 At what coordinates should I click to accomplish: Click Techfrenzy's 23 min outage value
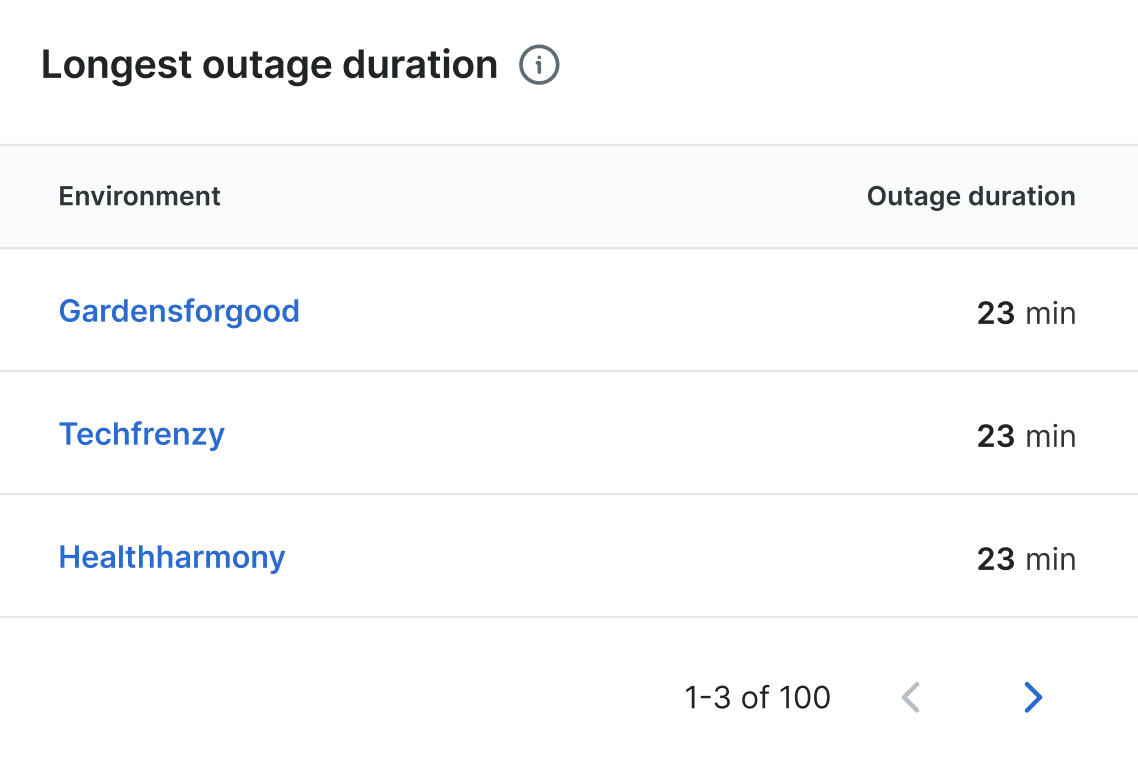tap(1025, 436)
